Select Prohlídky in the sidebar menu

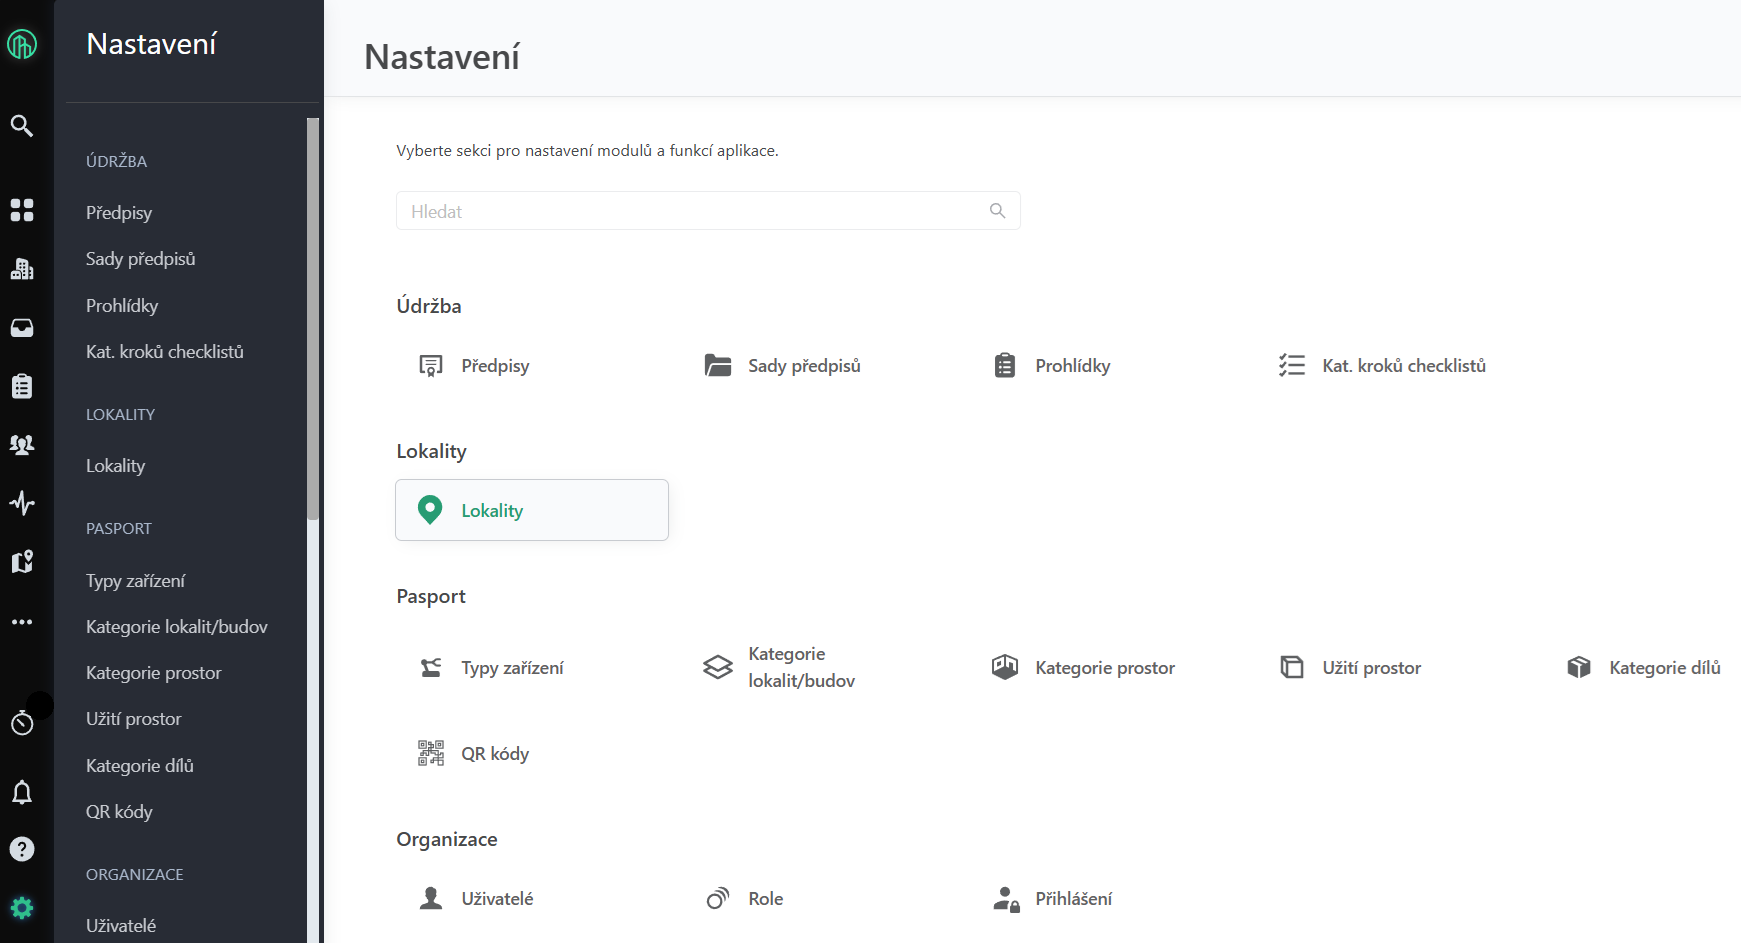[x=122, y=306]
